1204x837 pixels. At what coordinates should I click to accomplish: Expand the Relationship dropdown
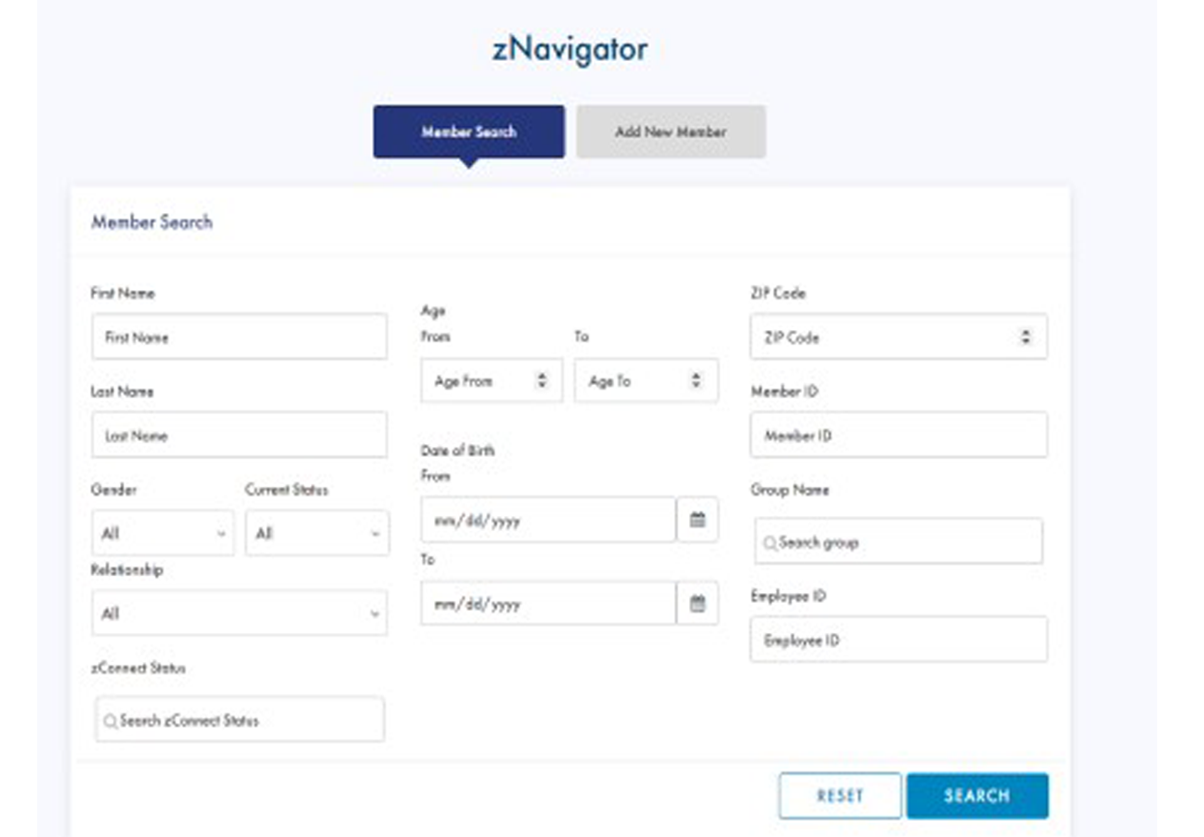tap(239, 613)
